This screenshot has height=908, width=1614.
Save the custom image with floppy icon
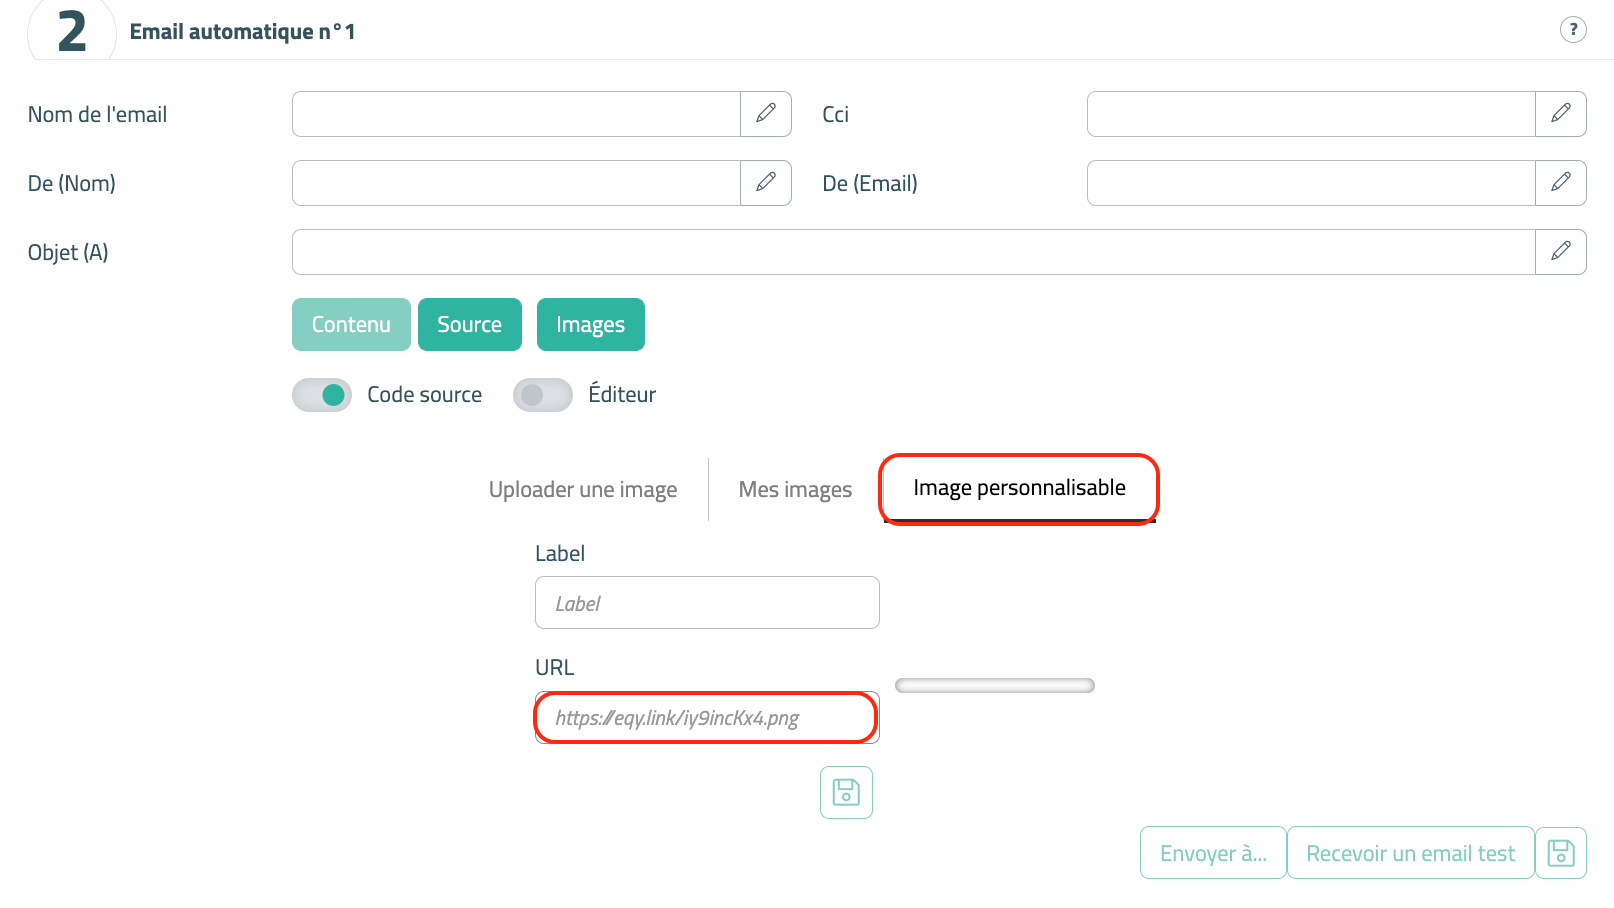tap(846, 792)
